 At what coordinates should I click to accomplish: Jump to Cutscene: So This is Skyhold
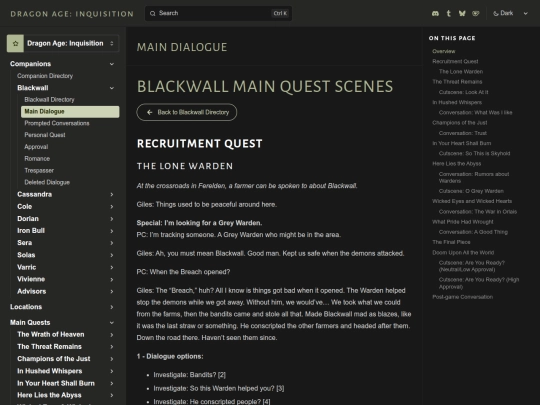point(475,154)
